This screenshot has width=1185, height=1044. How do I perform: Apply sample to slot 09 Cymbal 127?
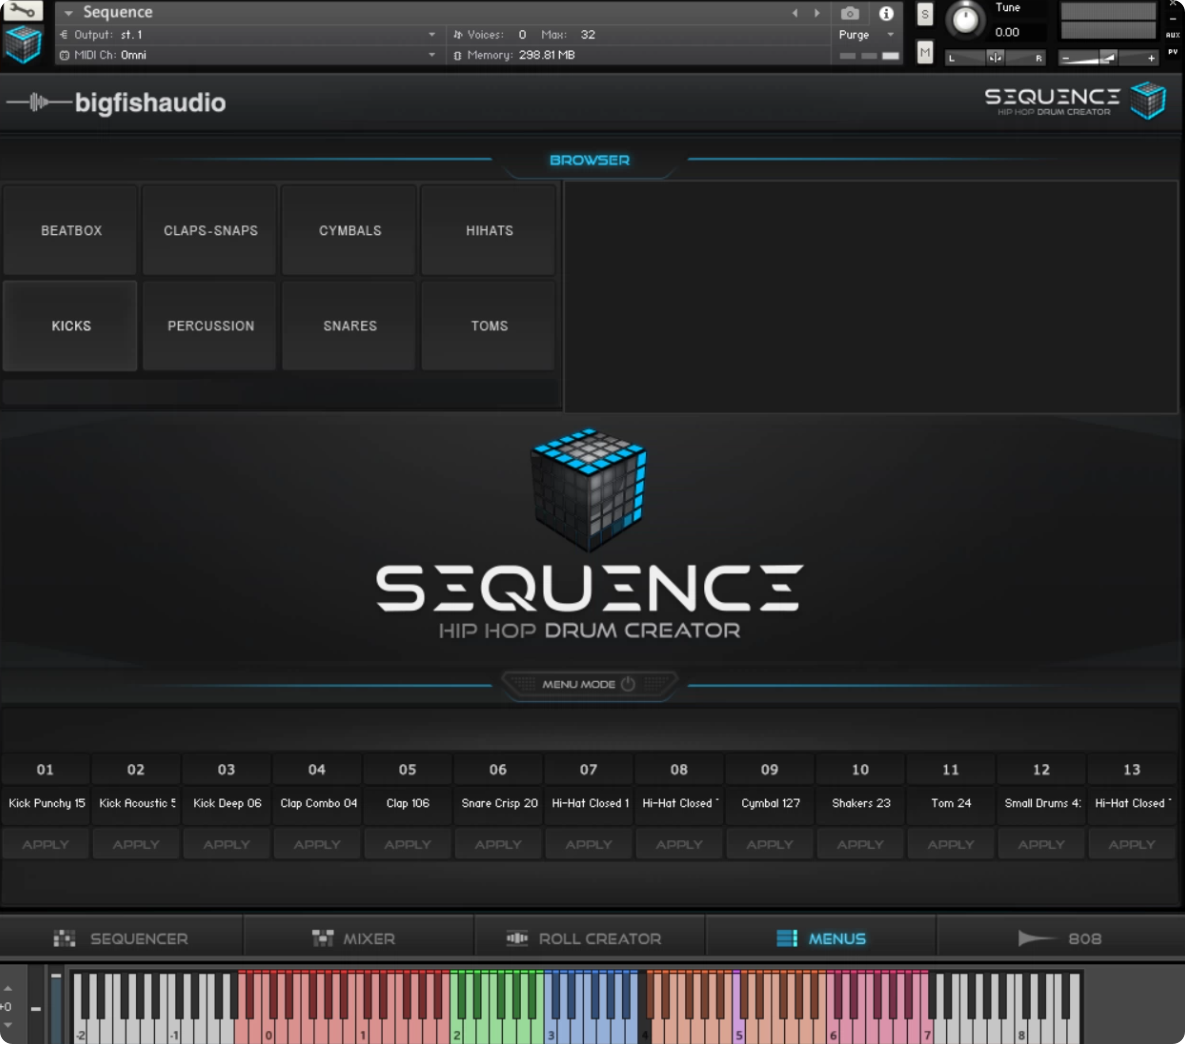[x=769, y=844]
